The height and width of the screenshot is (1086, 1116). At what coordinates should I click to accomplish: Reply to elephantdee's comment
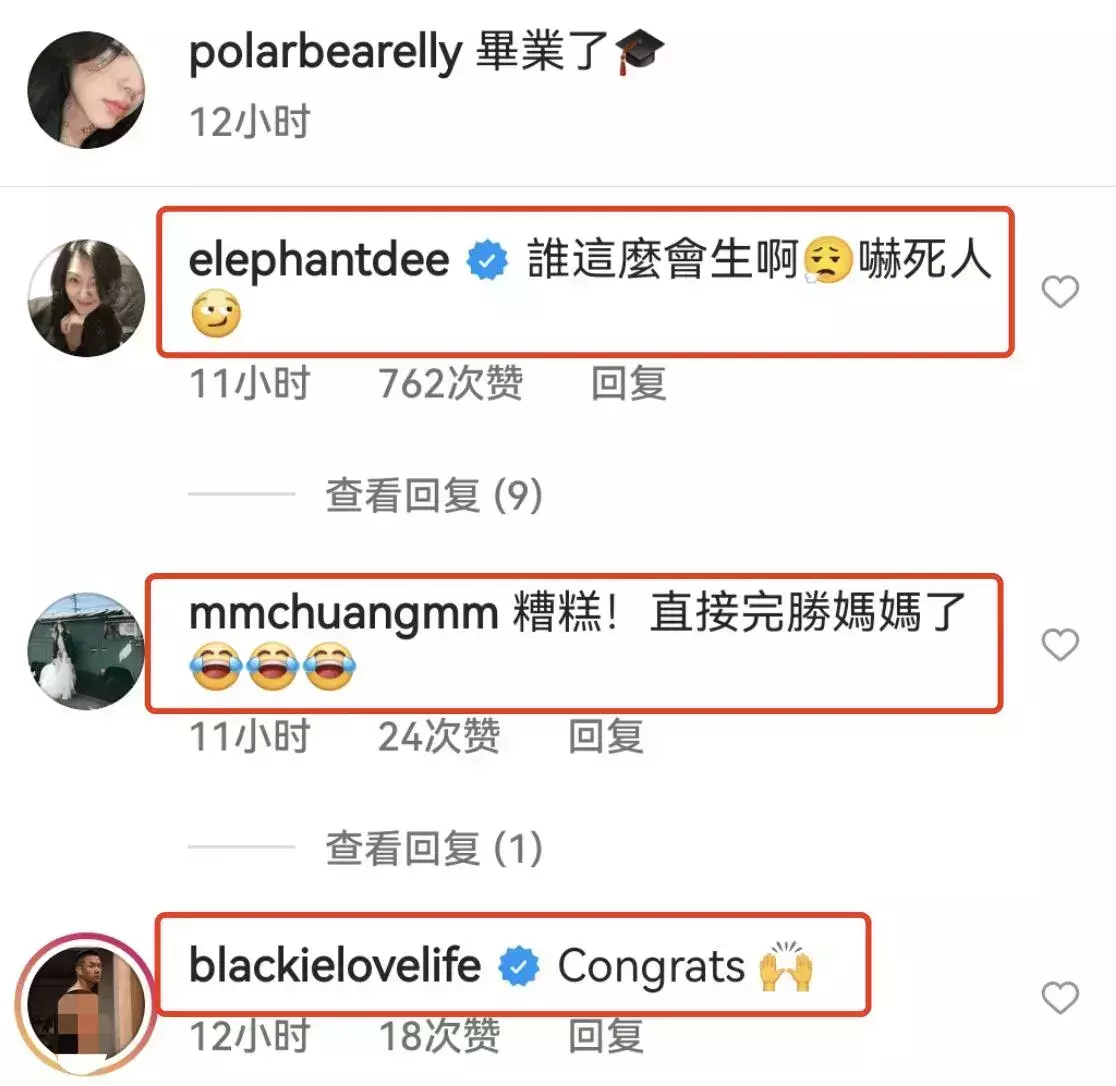click(629, 384)
